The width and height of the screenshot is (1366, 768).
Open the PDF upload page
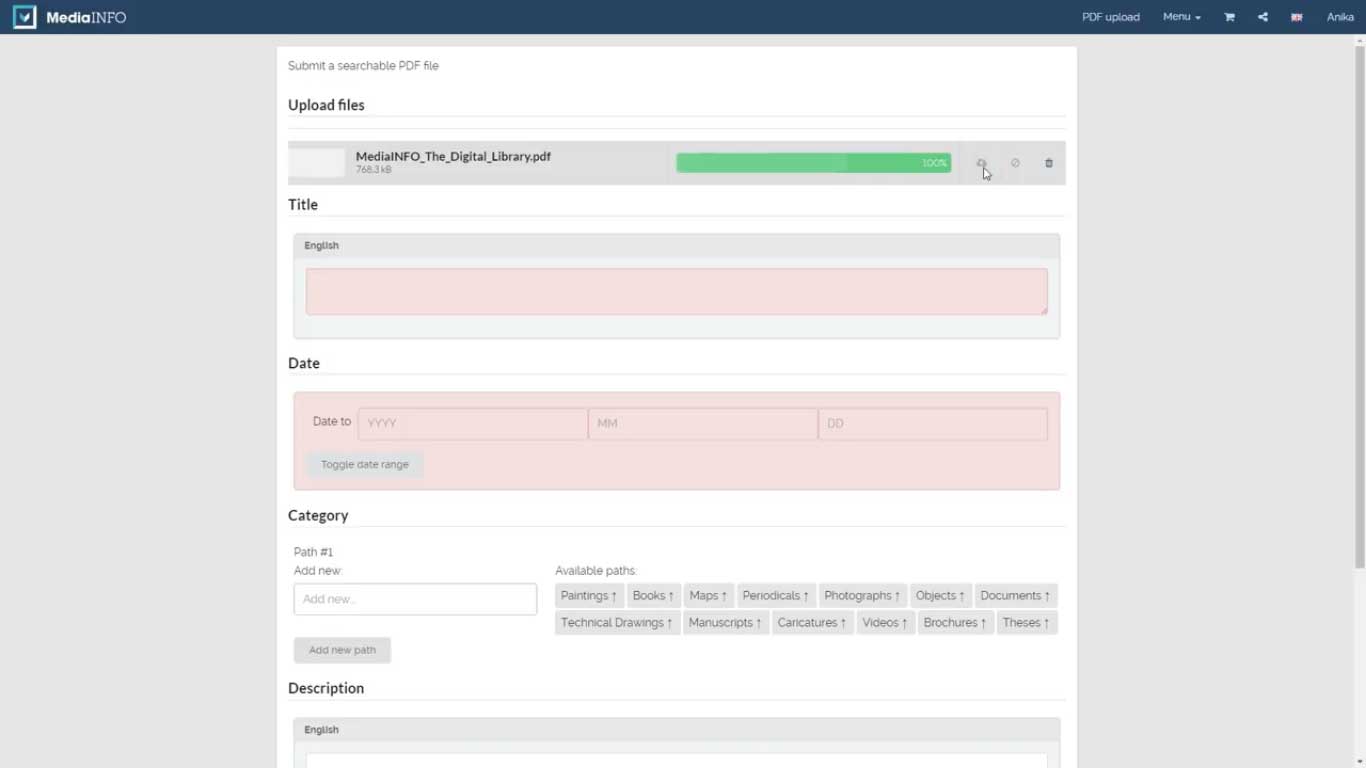pos(1110,17)
